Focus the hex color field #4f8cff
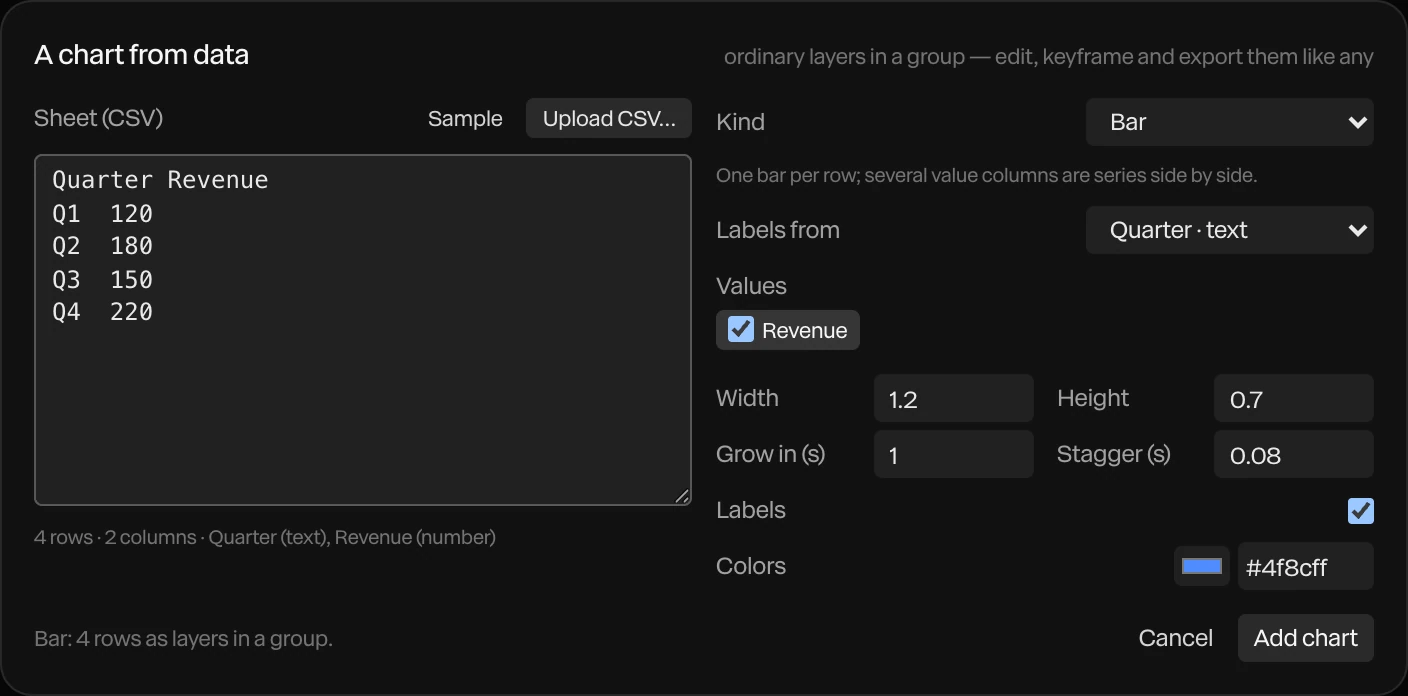Screen dimensions: 1408x696 [1305, 567]
